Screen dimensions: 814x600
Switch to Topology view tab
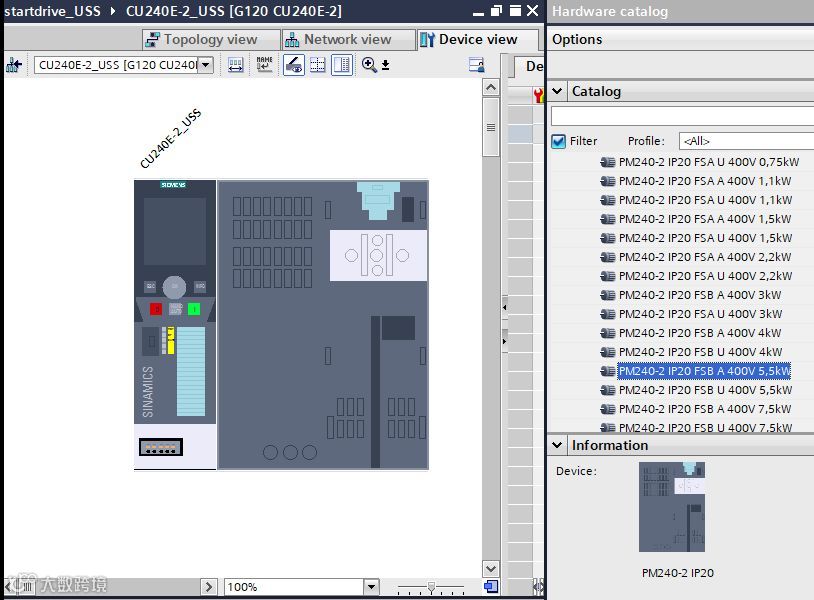click(x=210, y=39)
